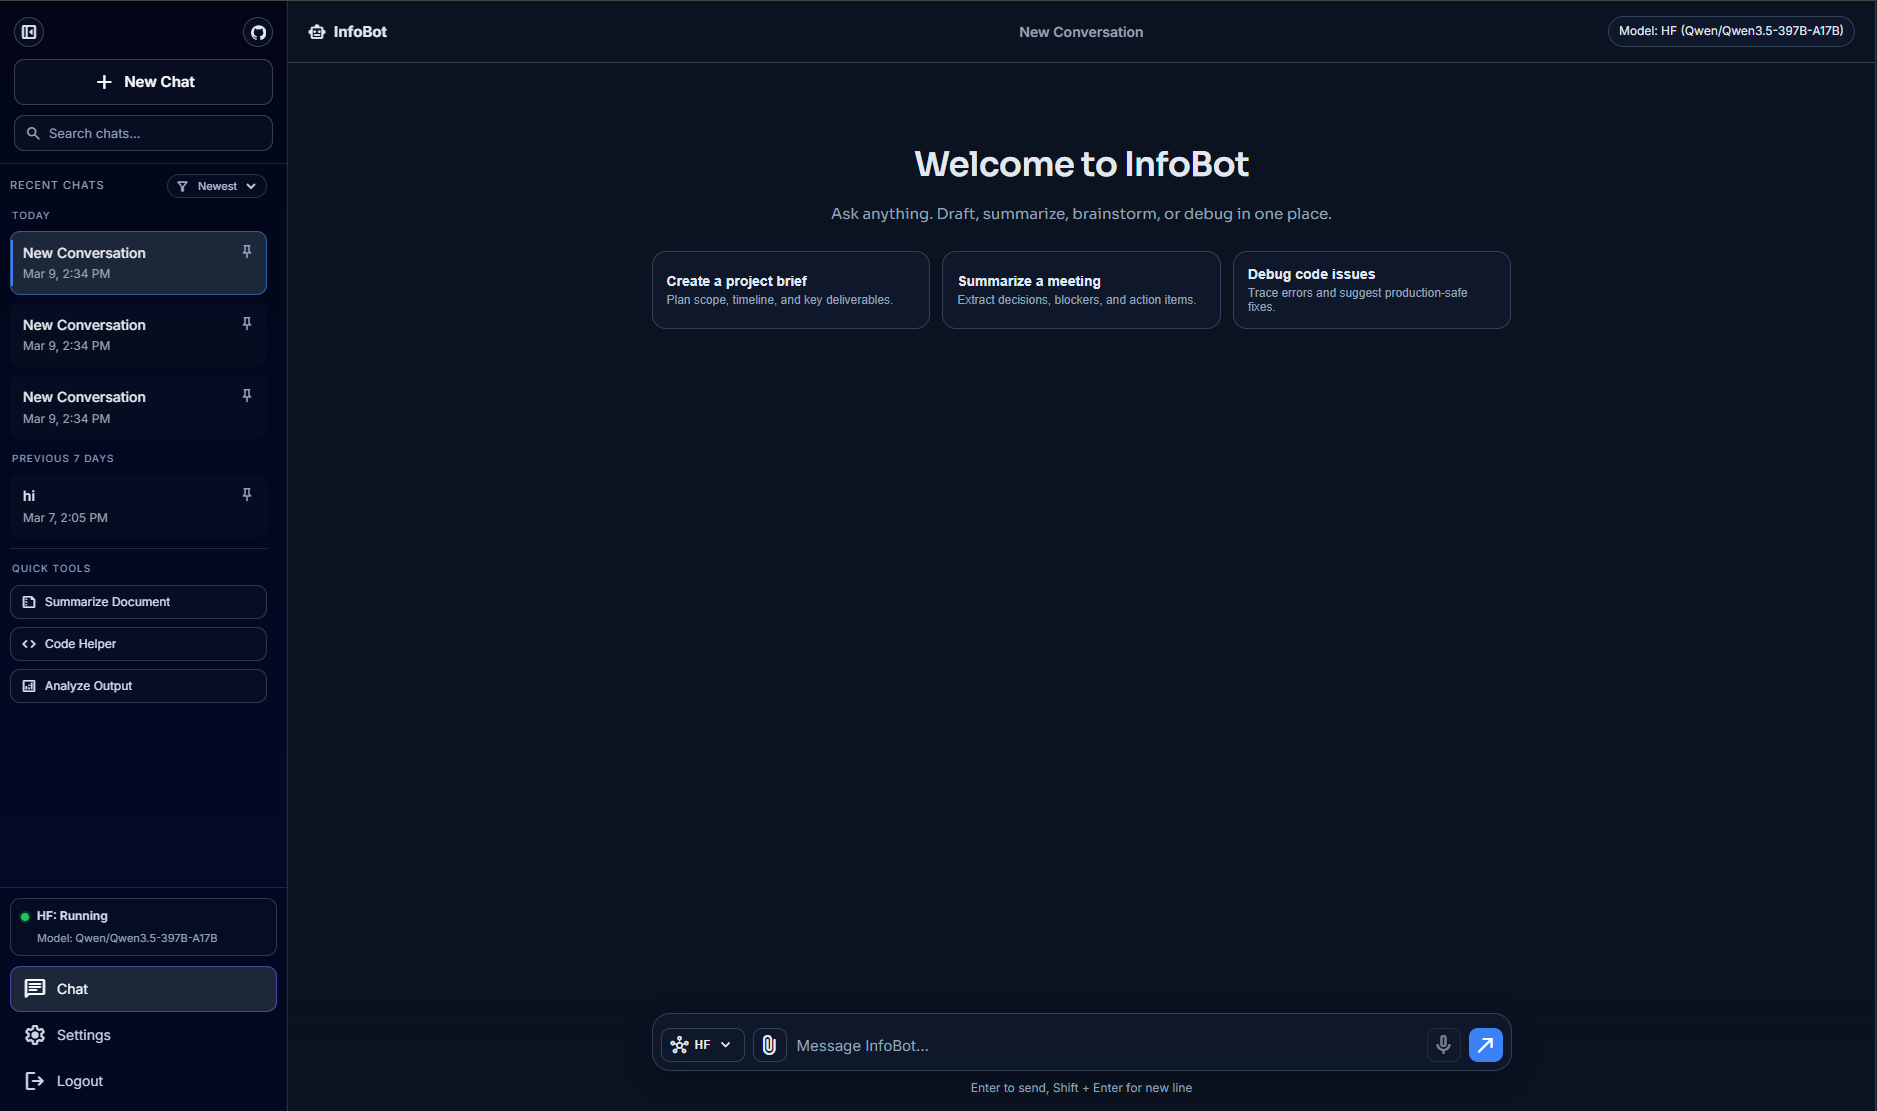Click the 'Debug code issues' suggestion card

pos(1371,289)
